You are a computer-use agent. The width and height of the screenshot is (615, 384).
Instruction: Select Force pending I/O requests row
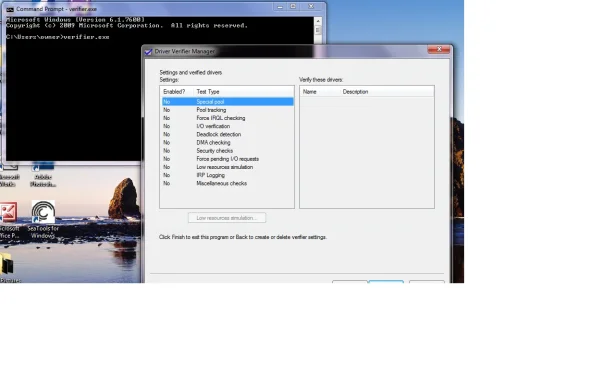click(x=227, y=159)
